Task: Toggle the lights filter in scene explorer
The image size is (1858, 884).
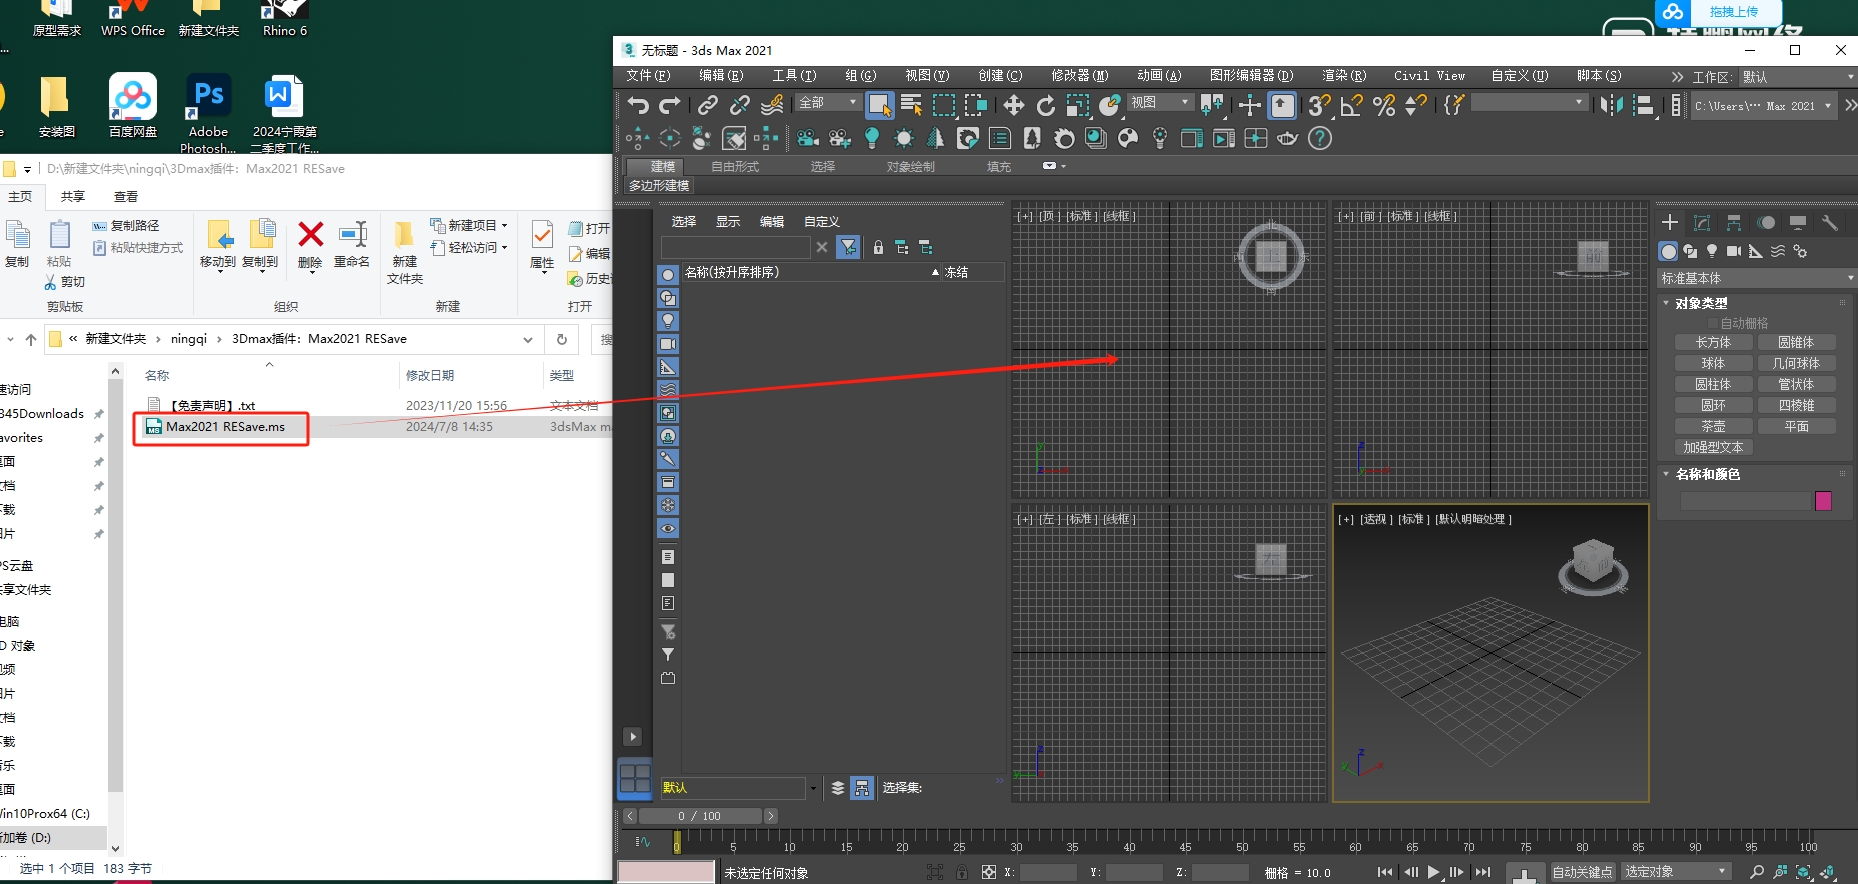Action: coord(668,321)
